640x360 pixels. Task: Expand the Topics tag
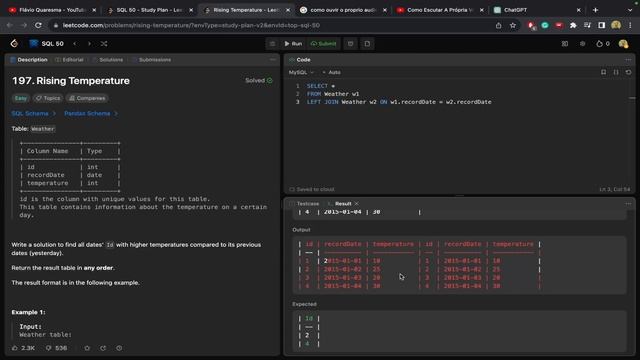(48, 98)
